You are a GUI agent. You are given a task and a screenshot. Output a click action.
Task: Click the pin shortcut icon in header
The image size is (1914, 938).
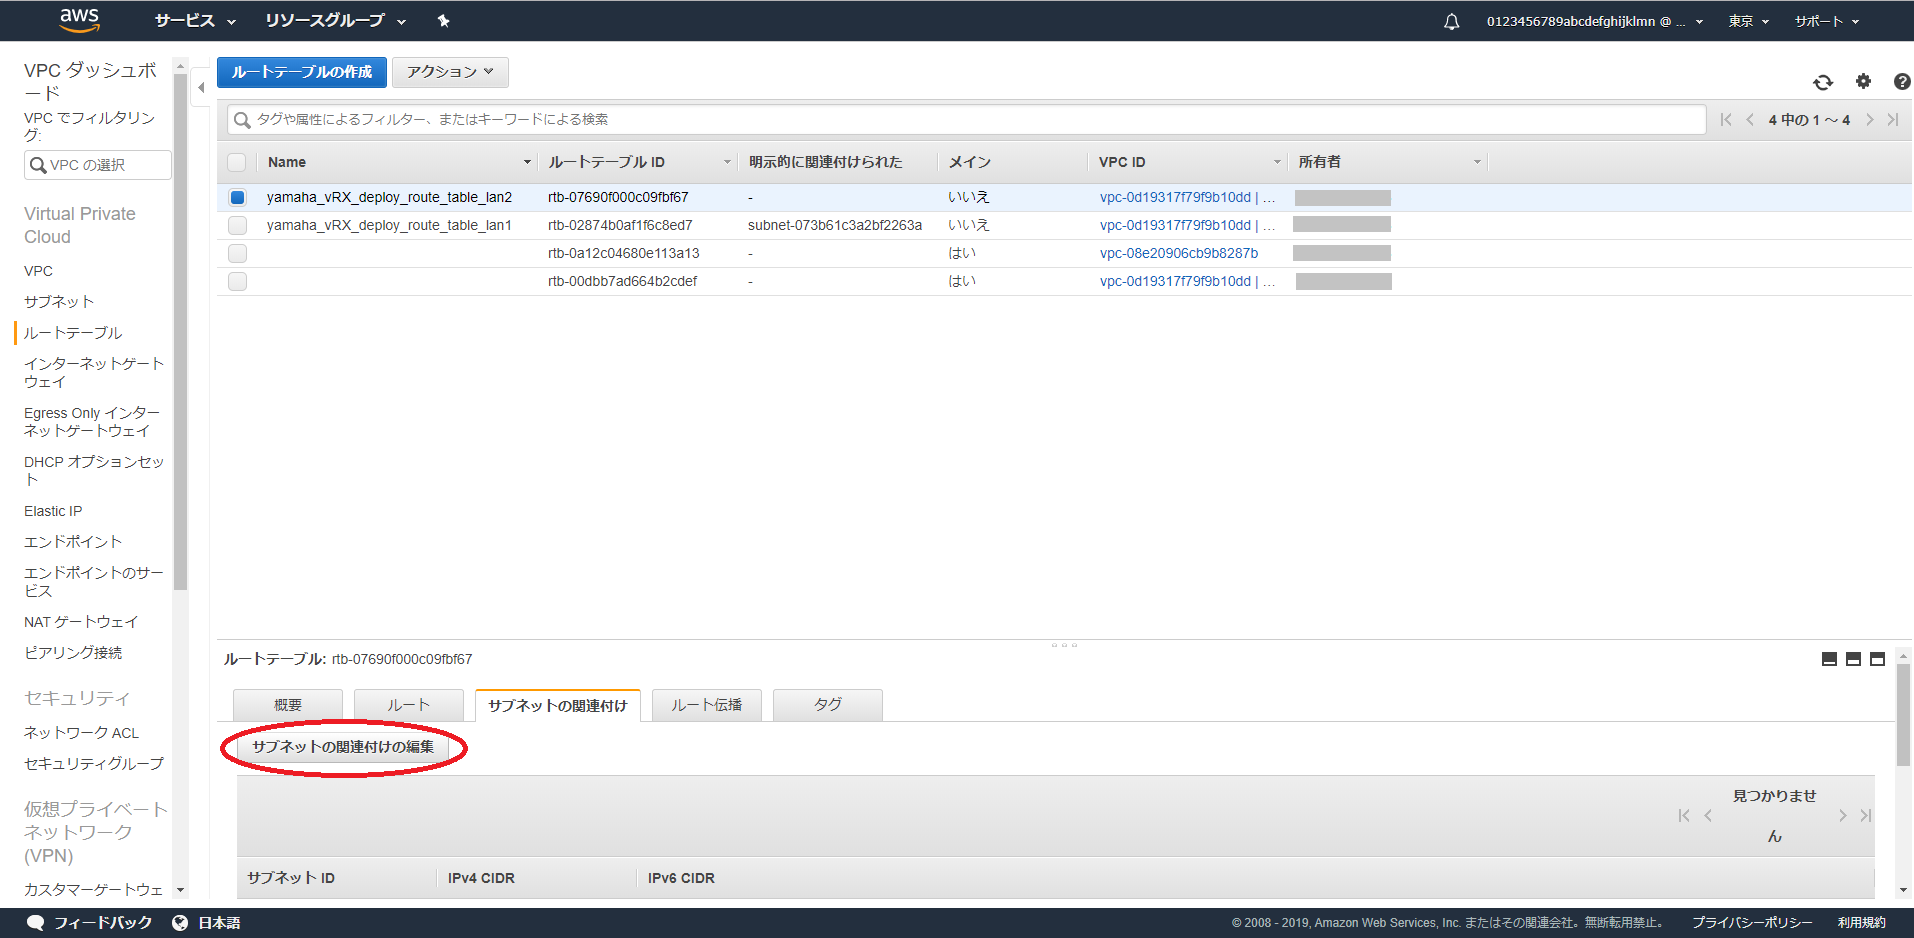tap(443, 21)
